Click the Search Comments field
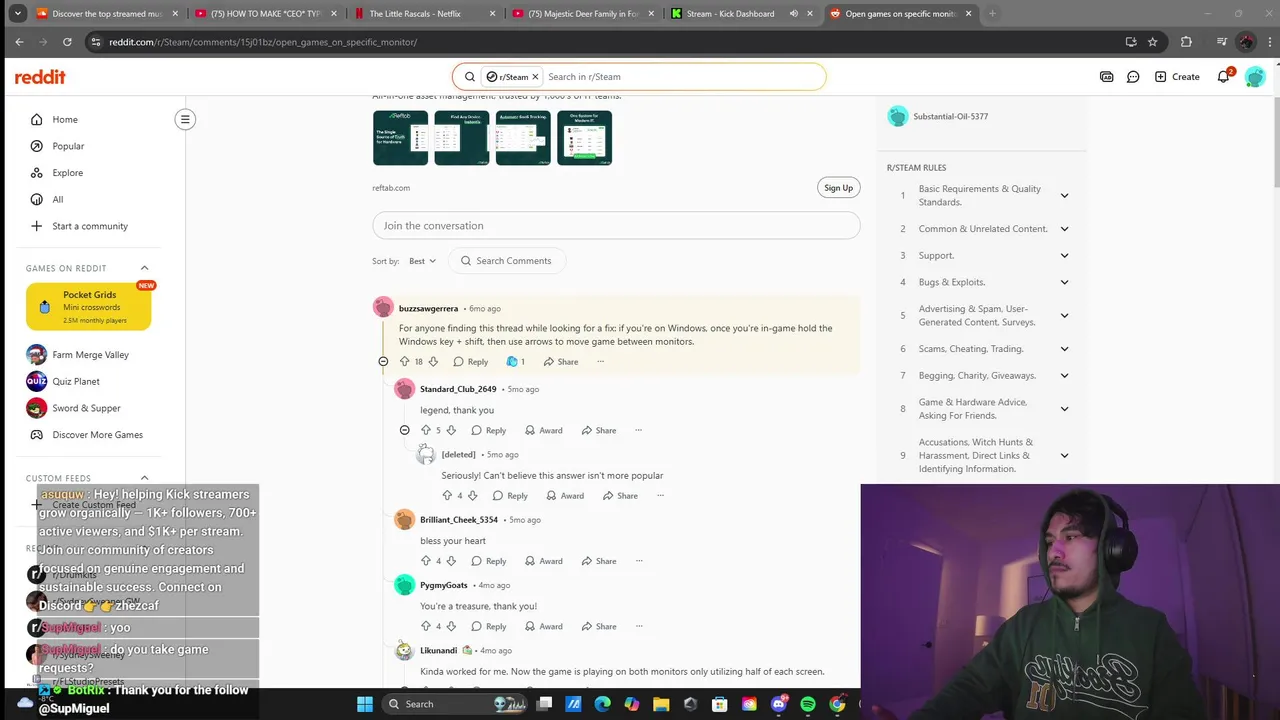The width and height of the screenshot is (1280, 720). [507, 261]
